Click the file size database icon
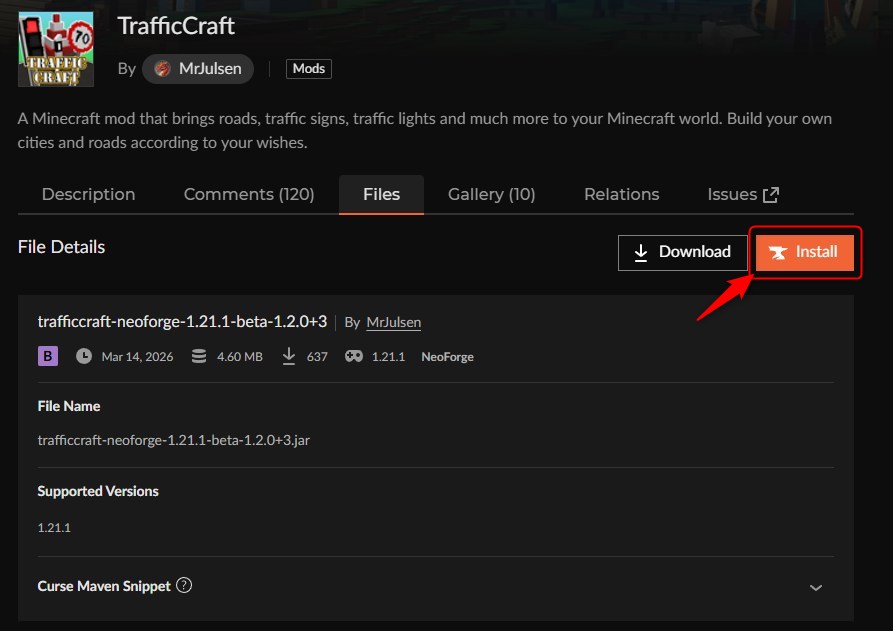Image resolution: width=893 pixels, height=631 pixels. click(x=197, y=356)
